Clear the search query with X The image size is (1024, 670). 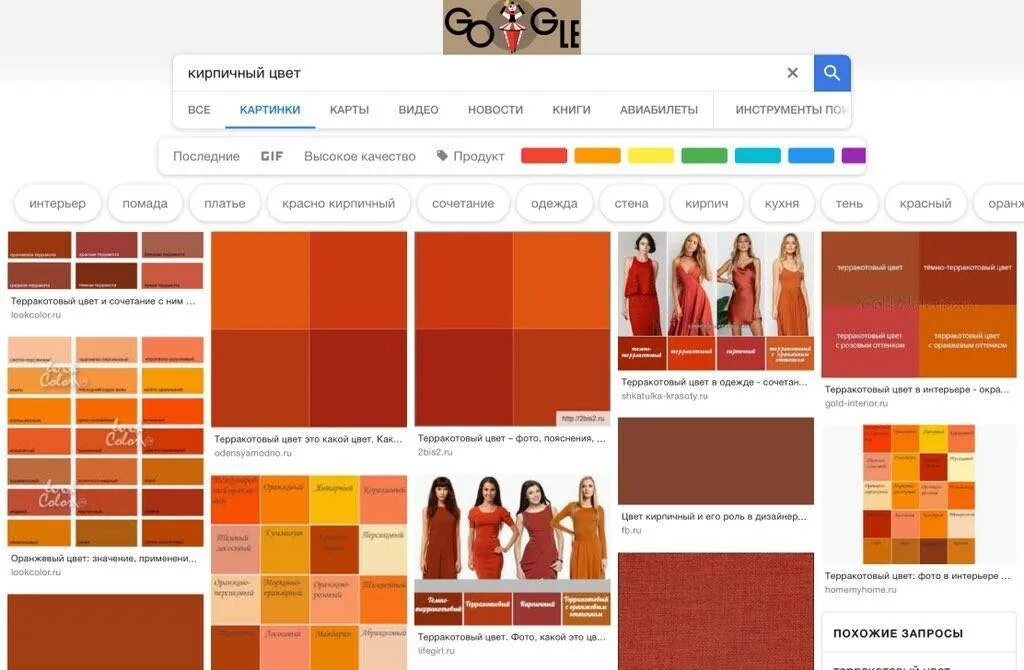792,73
